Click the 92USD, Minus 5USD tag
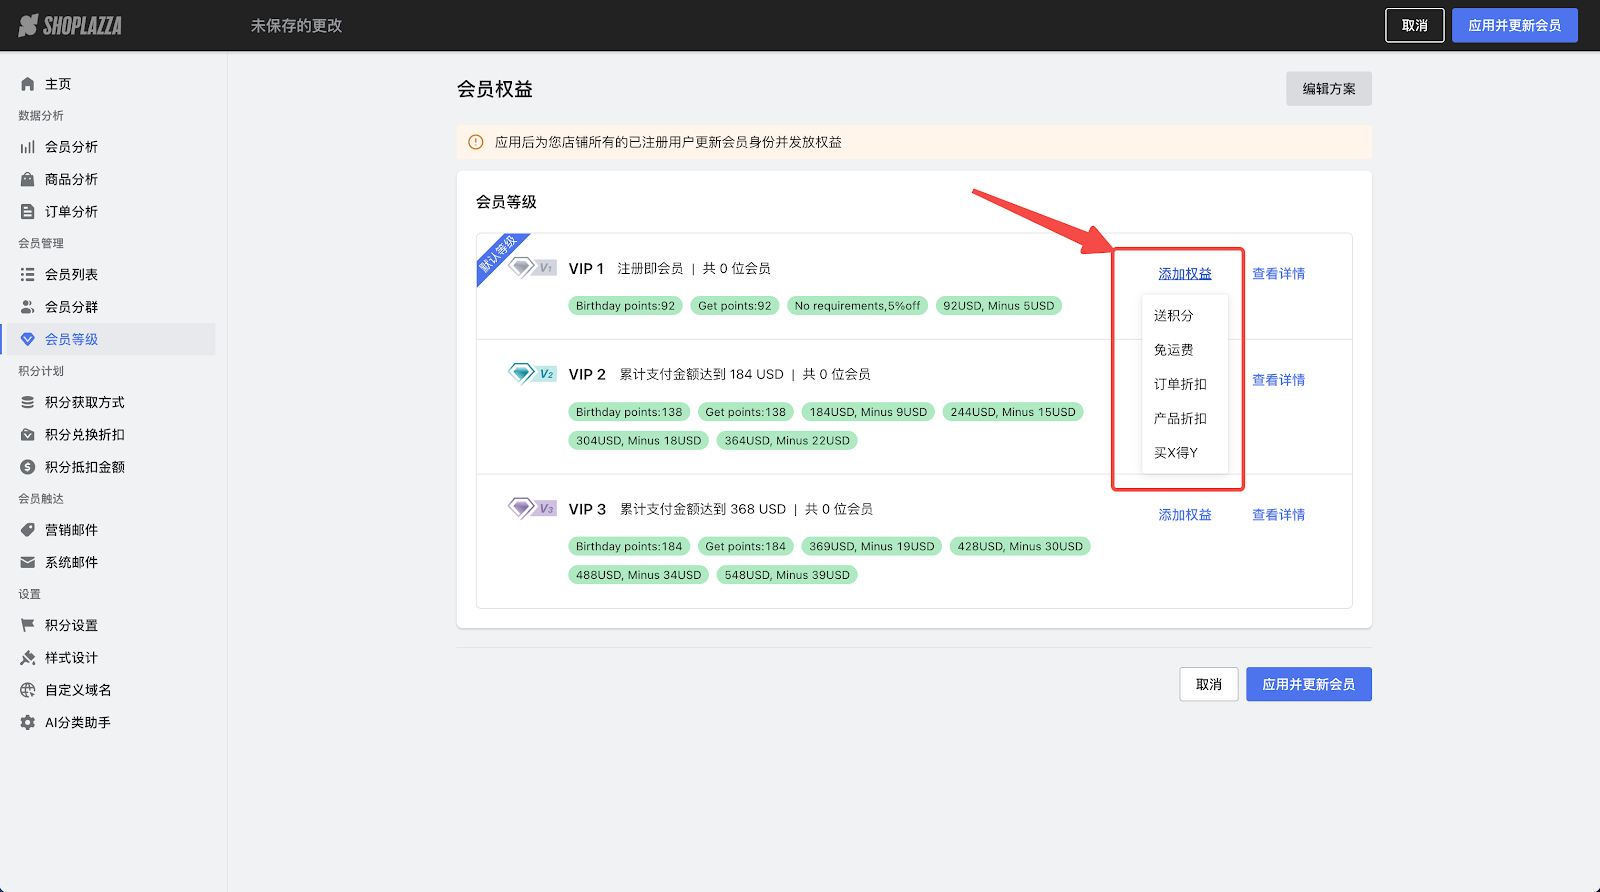 (999, 306)
